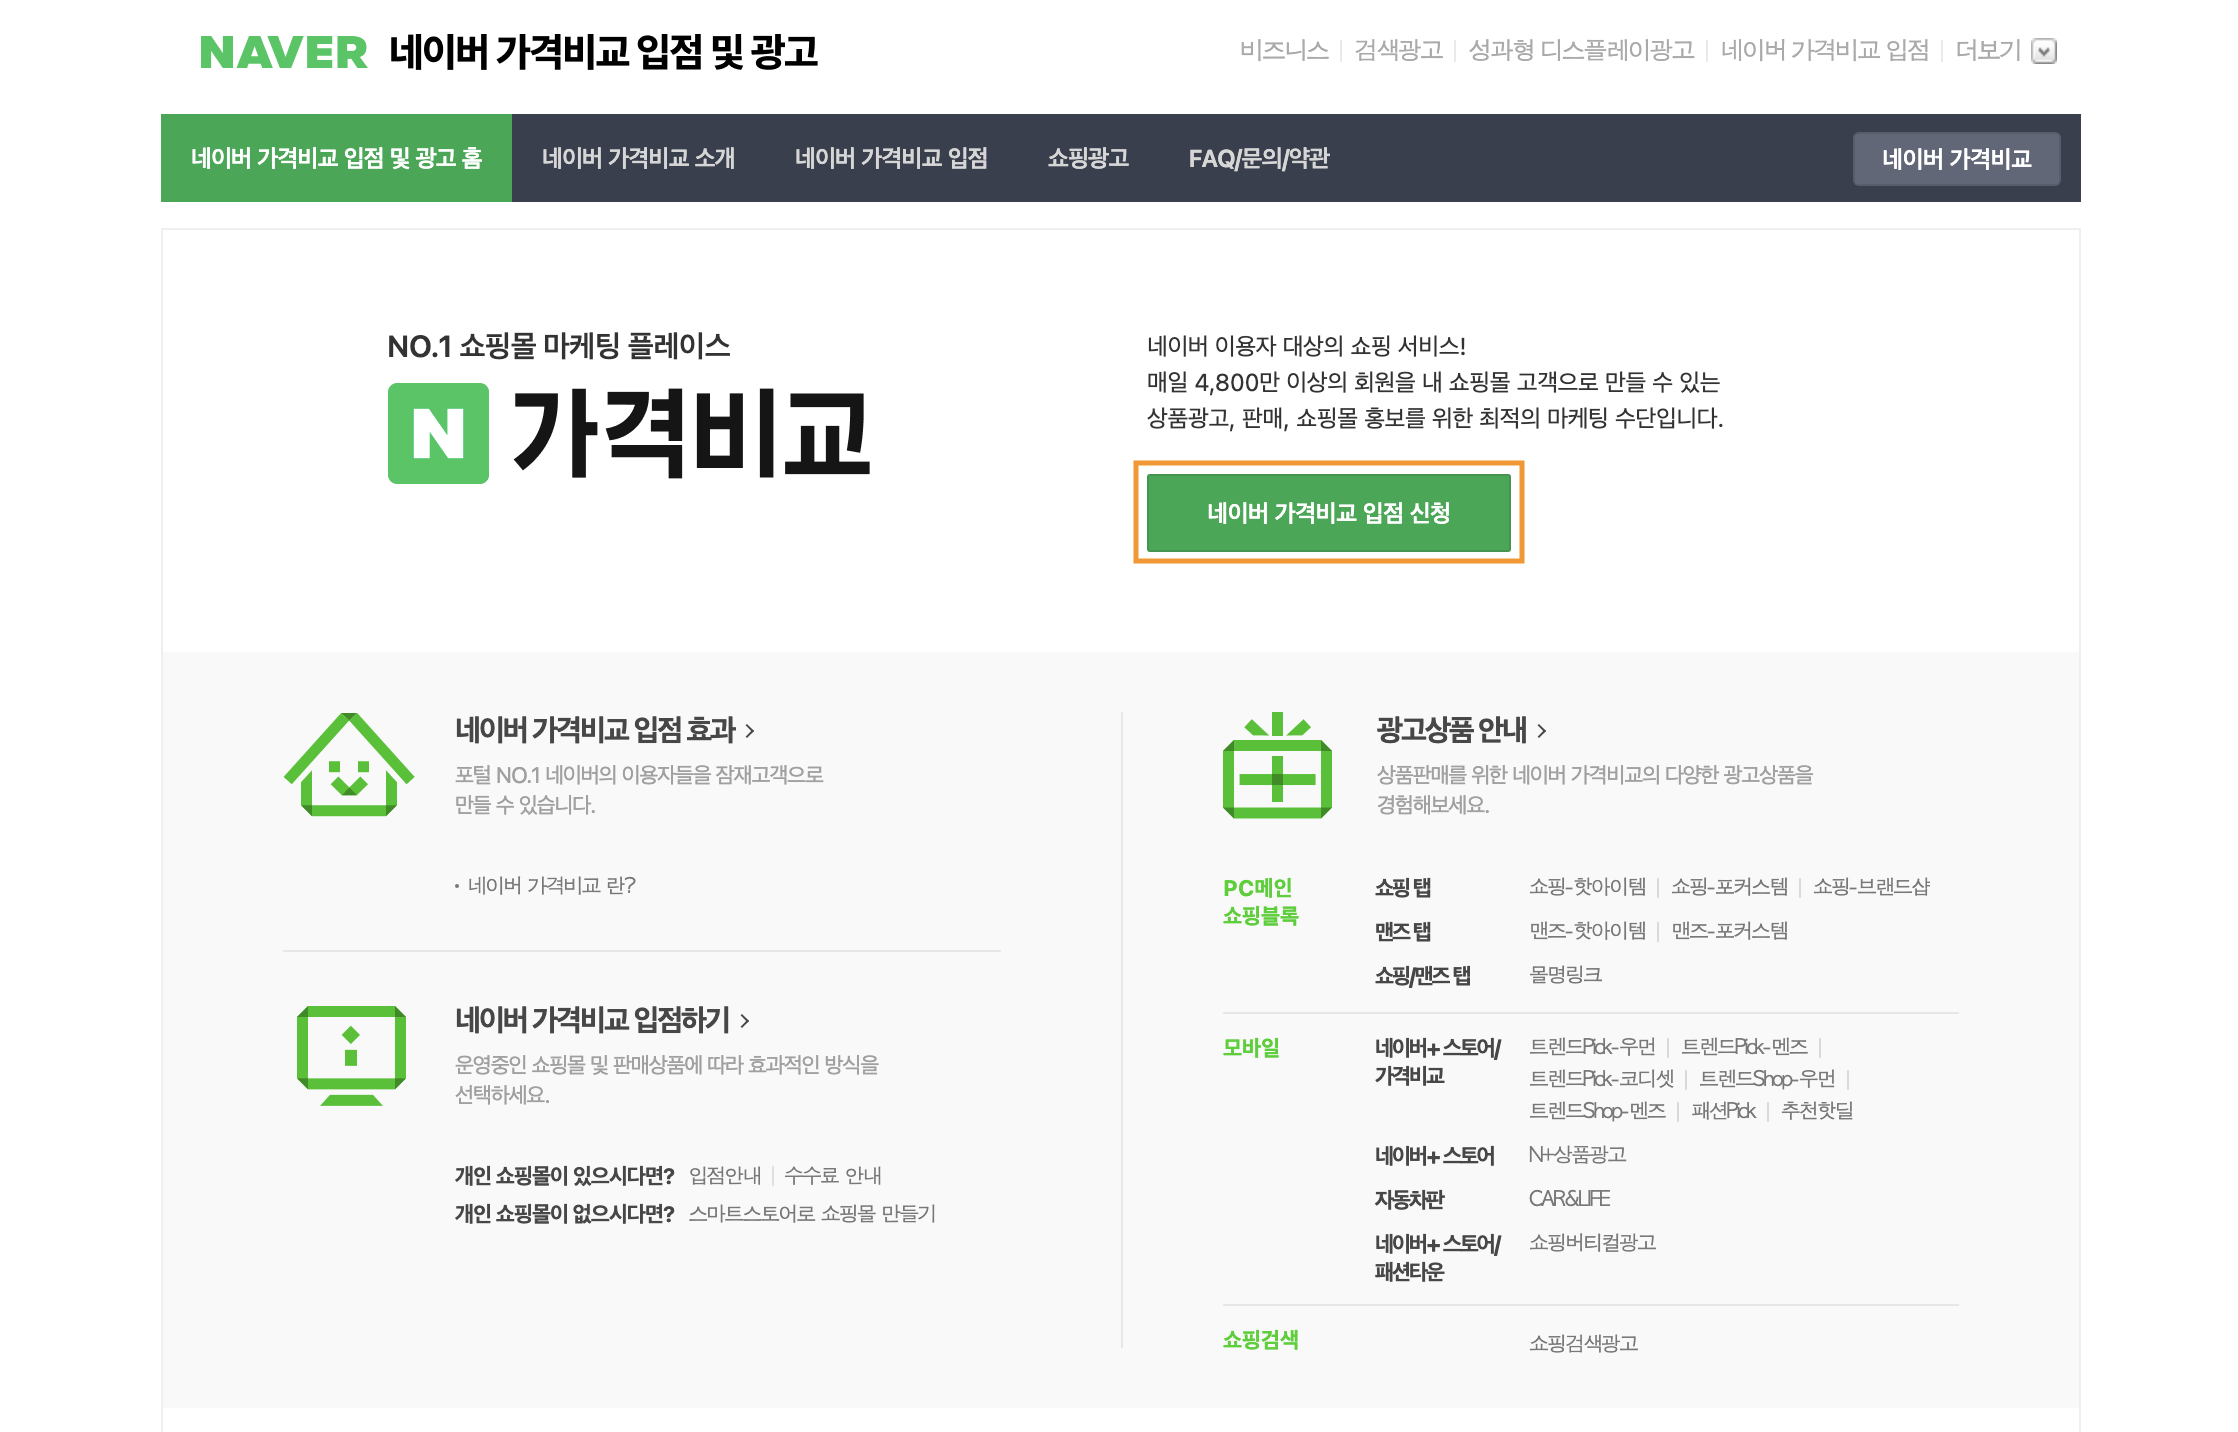The image size is (2238, 1432).
Task: Open 쇼핑-브랜드샵 link
Action: pos(1871,886)
